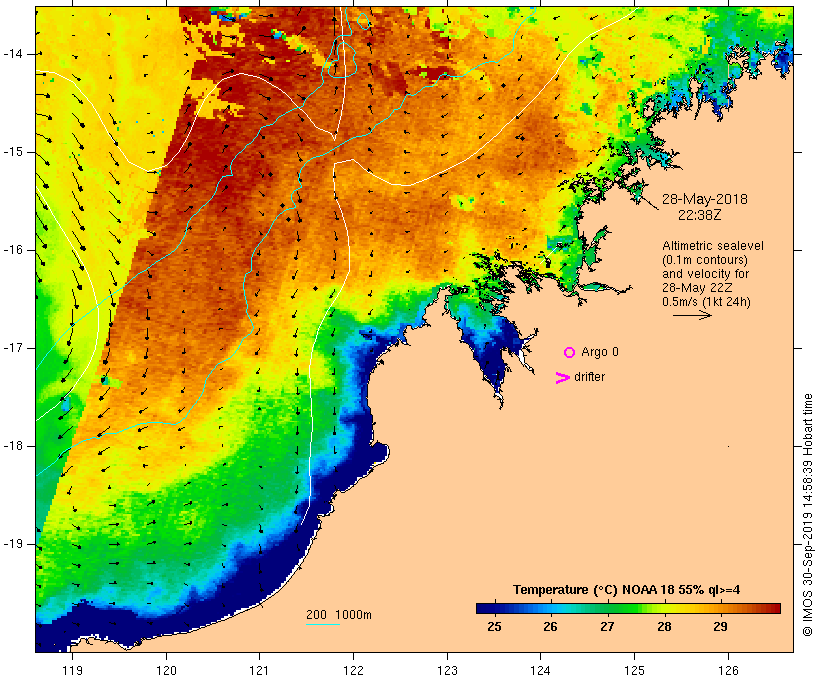Click the velocity scale reference arrow

pyautogui.click(x=692, y=315)
